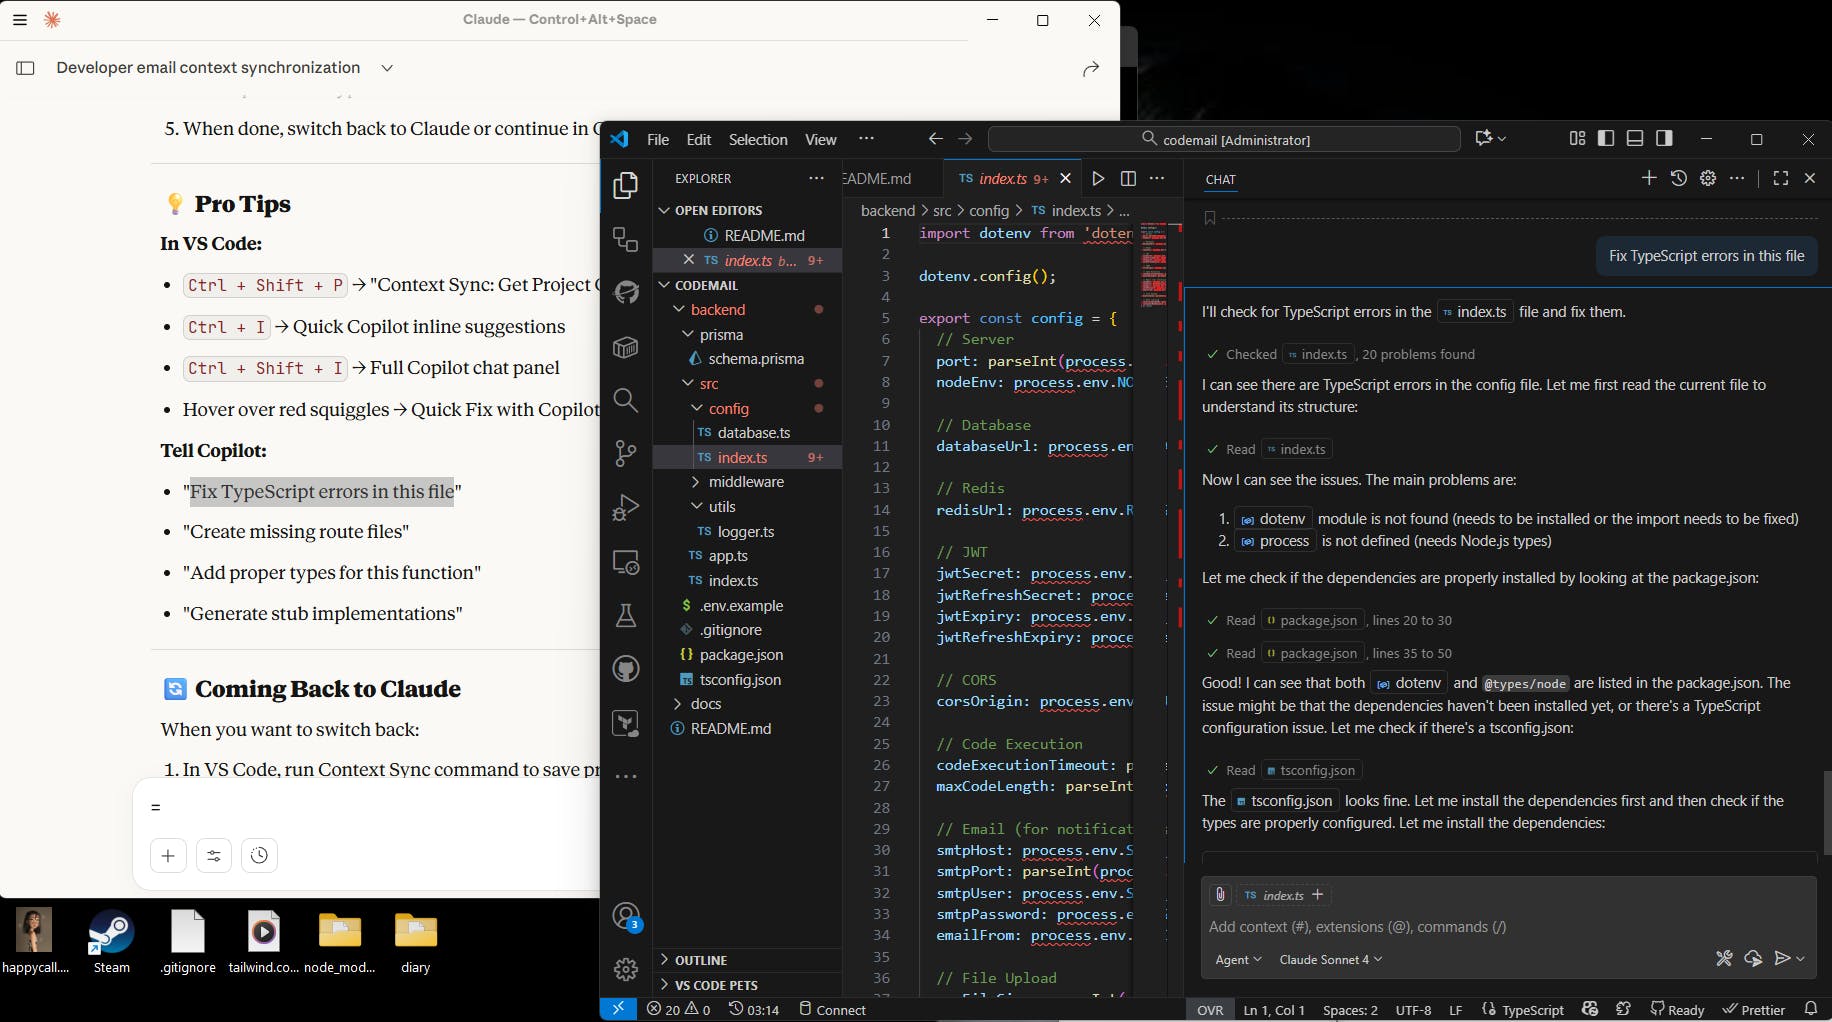Screen dimensions: 1832x1022
Task: Open the Search view in activity bar
Action: (626, 401)
